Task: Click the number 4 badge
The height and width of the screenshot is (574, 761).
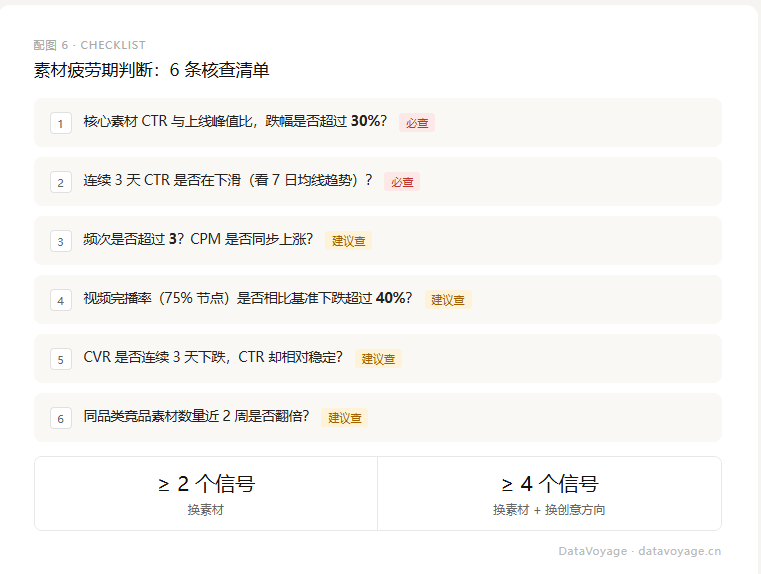Action: coord(61,300)
